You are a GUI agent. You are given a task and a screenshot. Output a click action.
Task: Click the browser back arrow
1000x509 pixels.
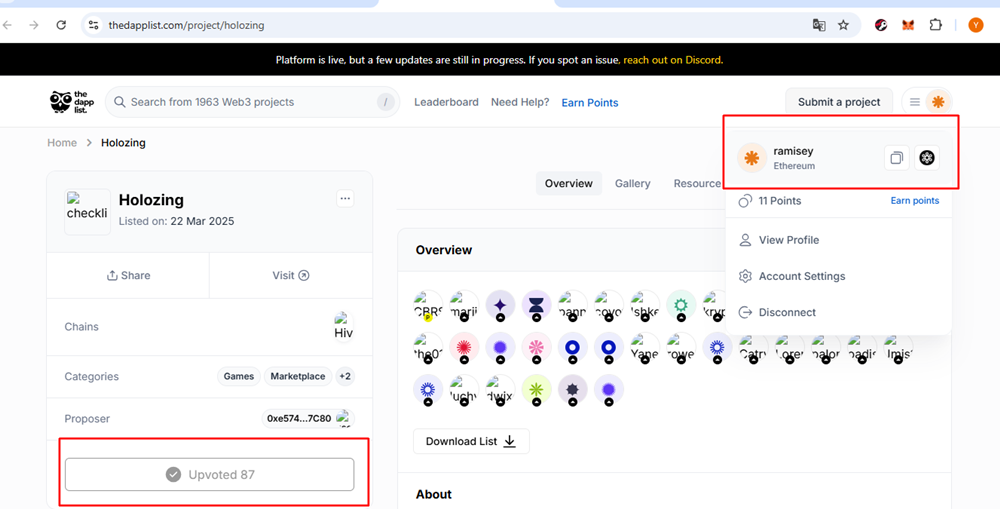coord(7,25)
